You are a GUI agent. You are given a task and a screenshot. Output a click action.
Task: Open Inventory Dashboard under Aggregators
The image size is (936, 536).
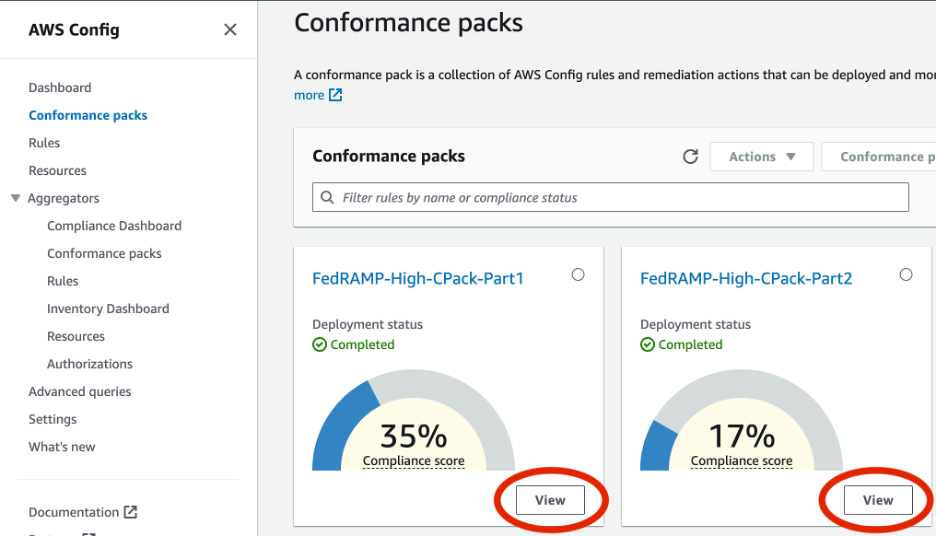tap(108, 309)
